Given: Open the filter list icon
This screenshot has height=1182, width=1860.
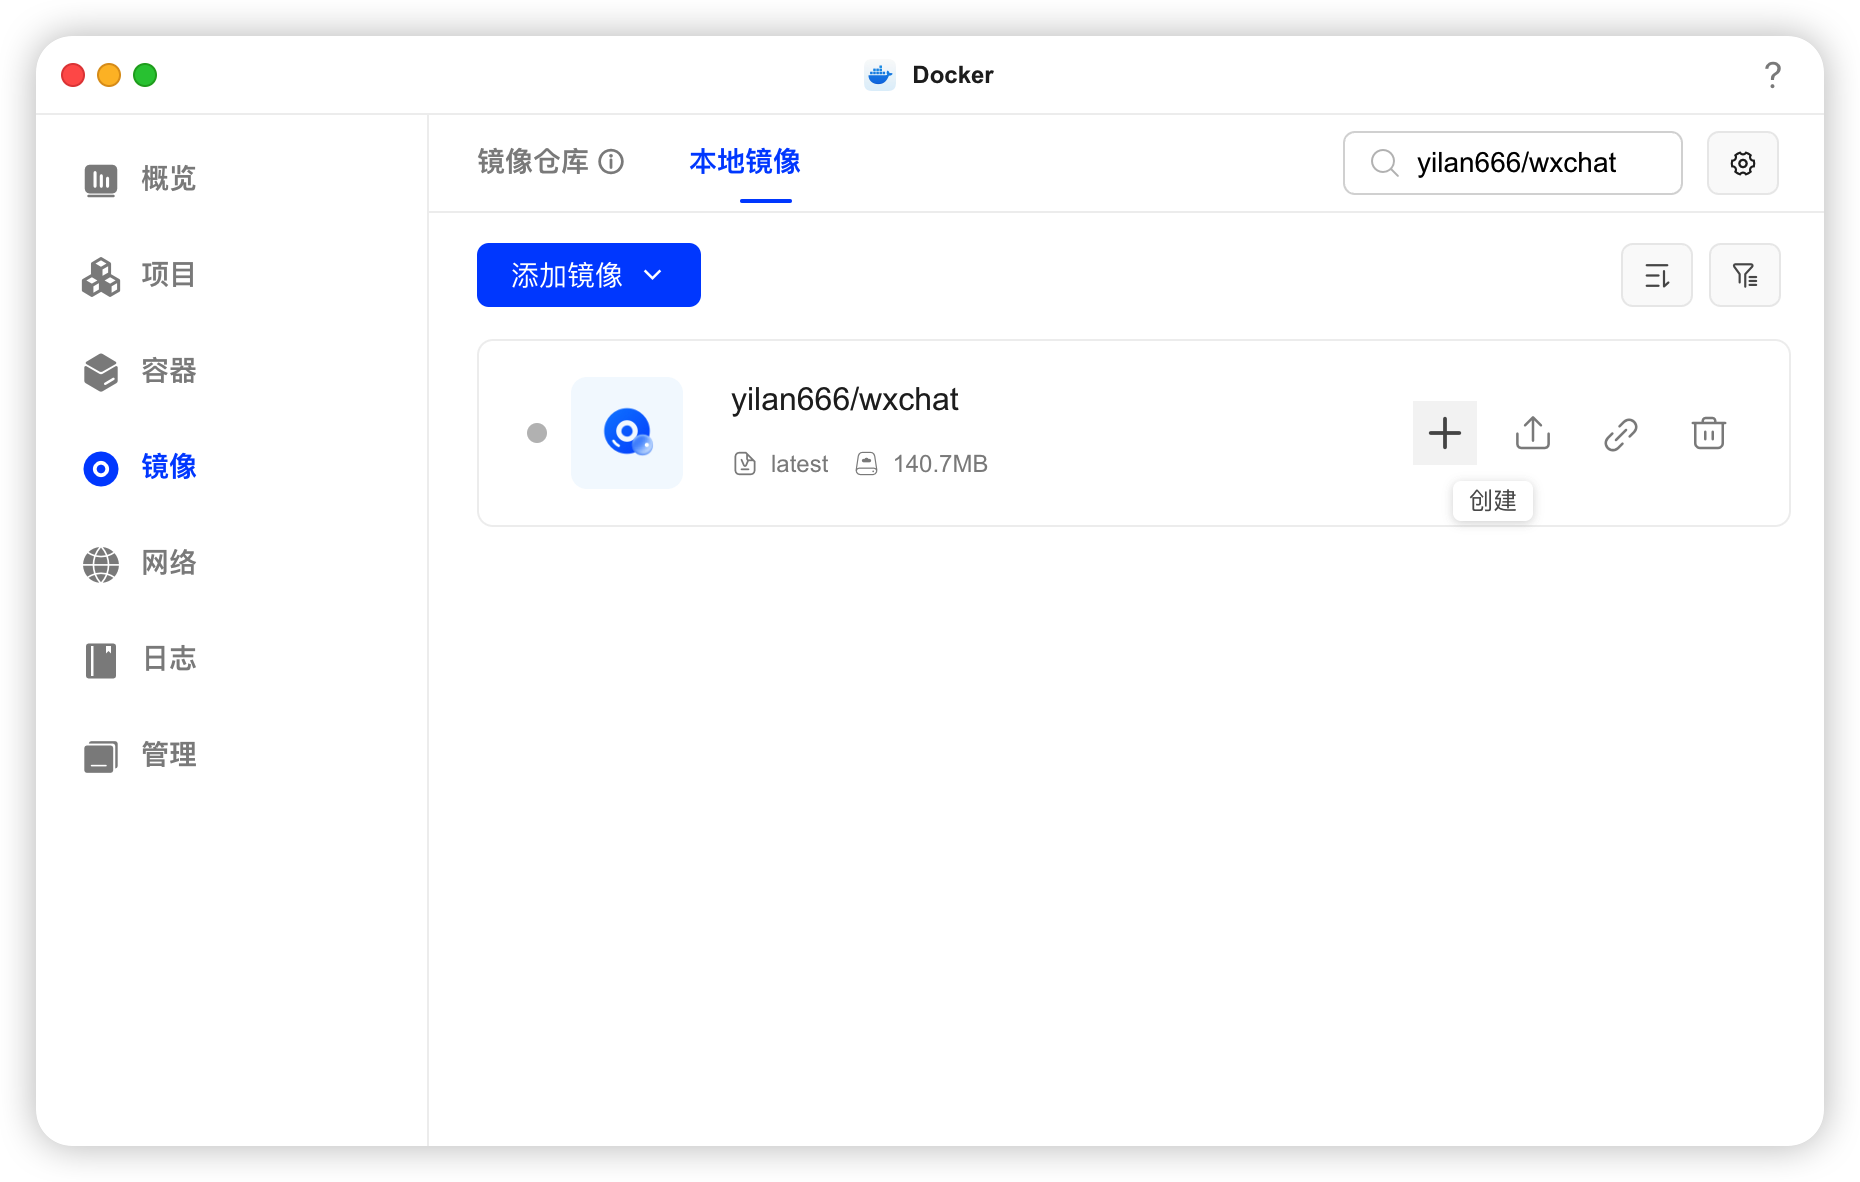Looking at the screenshot, I should coord(1745,275).
